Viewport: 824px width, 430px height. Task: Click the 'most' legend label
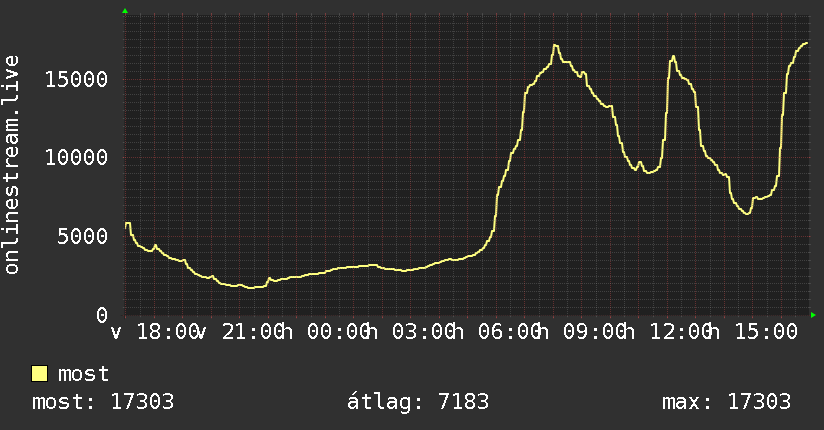pyautogui.click(x=83, y=374)
